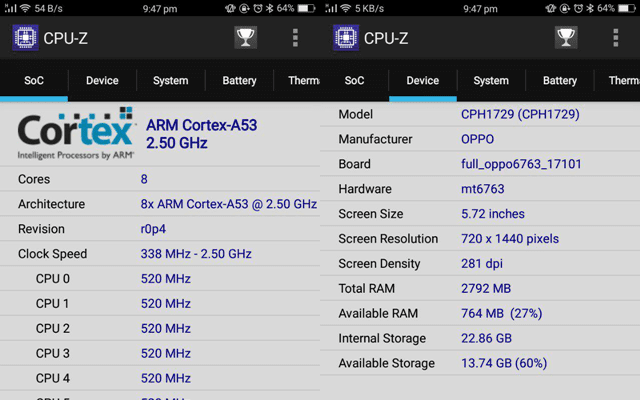Screen dimensions: 640x400
Task: Select Total RAM value 2792 MB
Action: pos(486,289)
